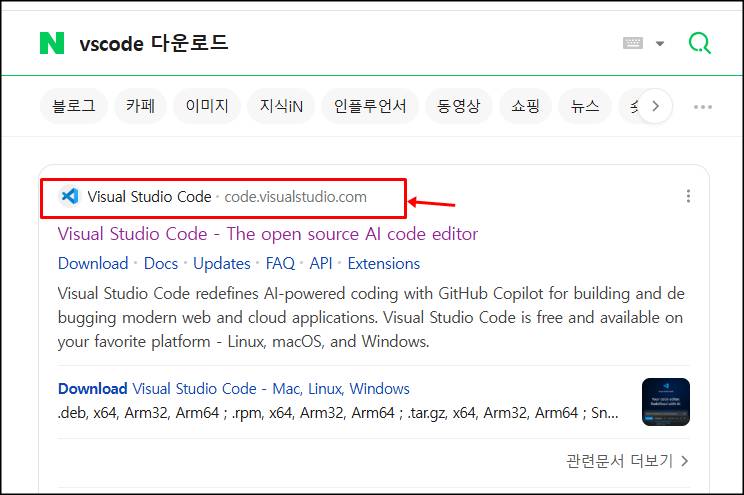Open the Docs sub-link
The image size is (744, 495).
coord(161,263)
